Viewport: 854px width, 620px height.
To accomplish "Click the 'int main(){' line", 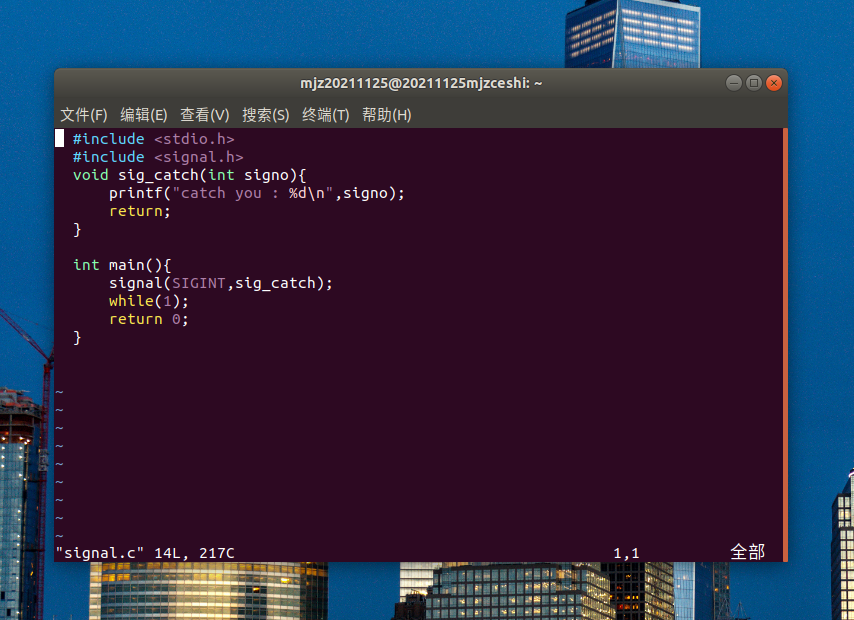I will [x=122, y=265].
